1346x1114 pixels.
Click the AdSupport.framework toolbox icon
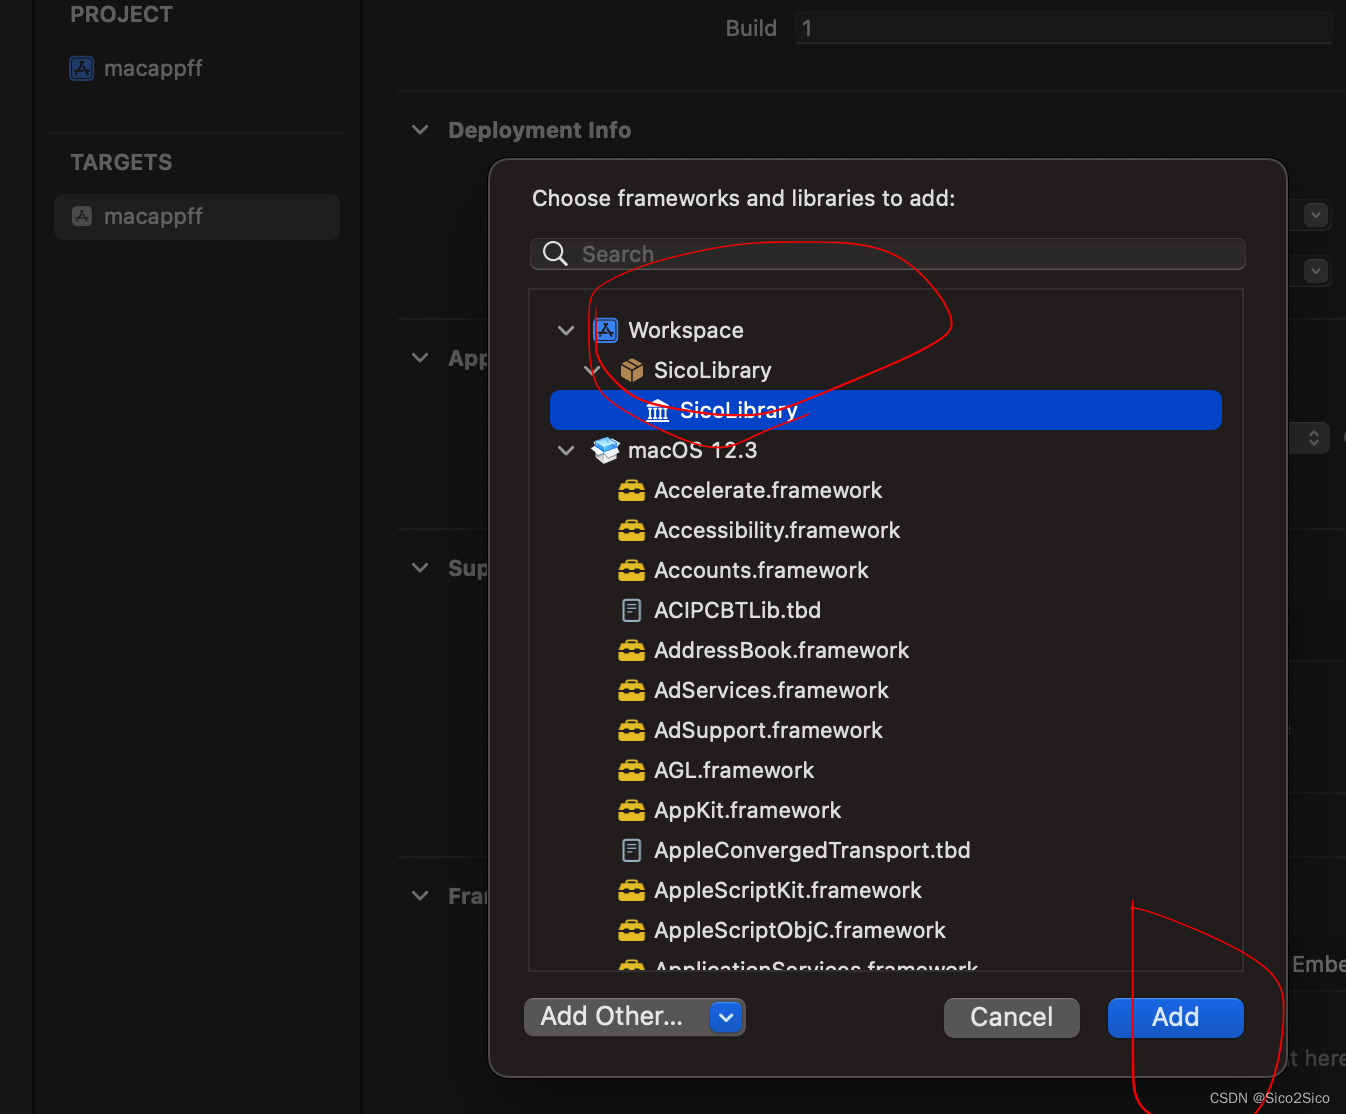click(x=631, y=730)
